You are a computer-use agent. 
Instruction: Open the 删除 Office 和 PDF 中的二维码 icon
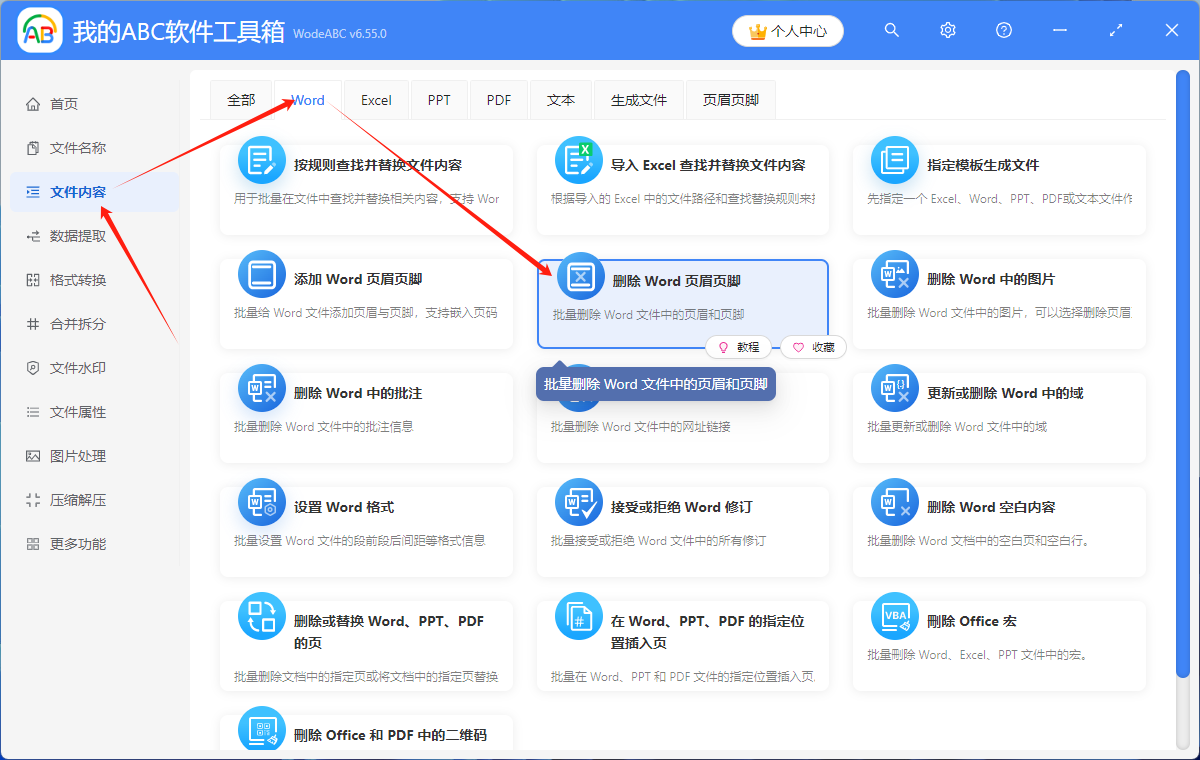pos(261,731)
